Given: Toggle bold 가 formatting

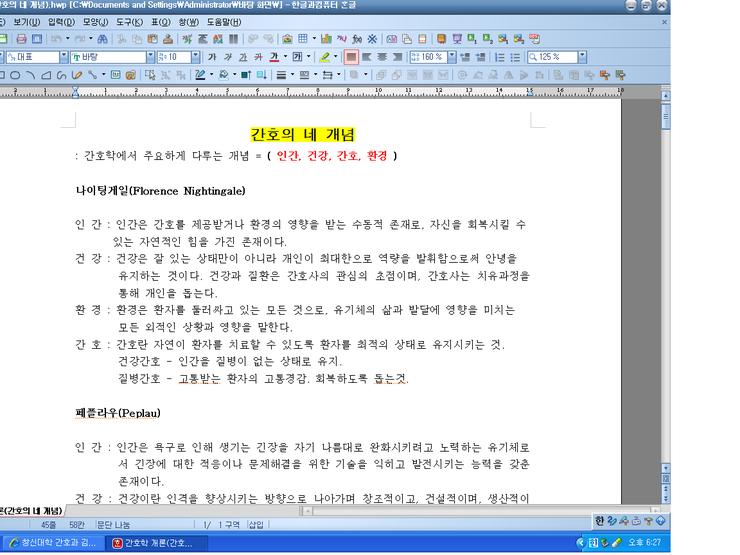Looking at the screenshot, I should pos(212,57).
